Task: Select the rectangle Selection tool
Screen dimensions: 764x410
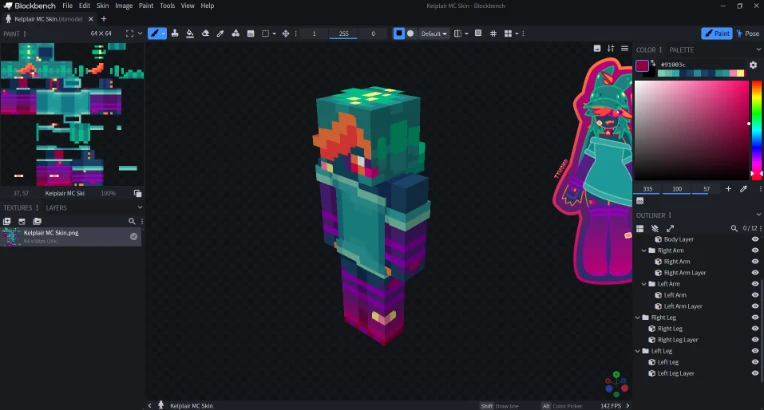Action: (x=266, y=34)
